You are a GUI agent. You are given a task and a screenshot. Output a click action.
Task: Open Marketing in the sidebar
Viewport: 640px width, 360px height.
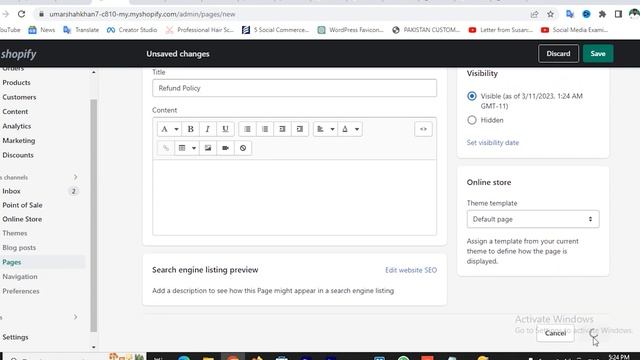tap(19, 140)
